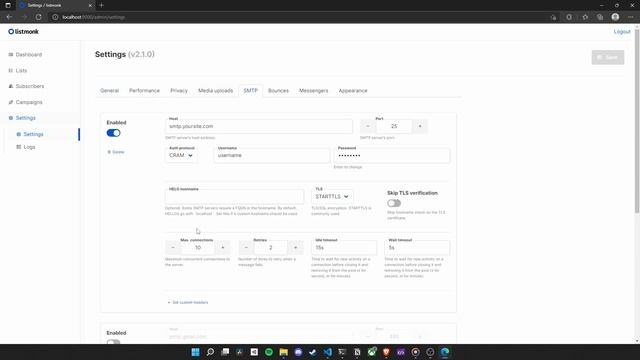Switch to the Messengers tab

pyautogui.click(x=313, y=91)
